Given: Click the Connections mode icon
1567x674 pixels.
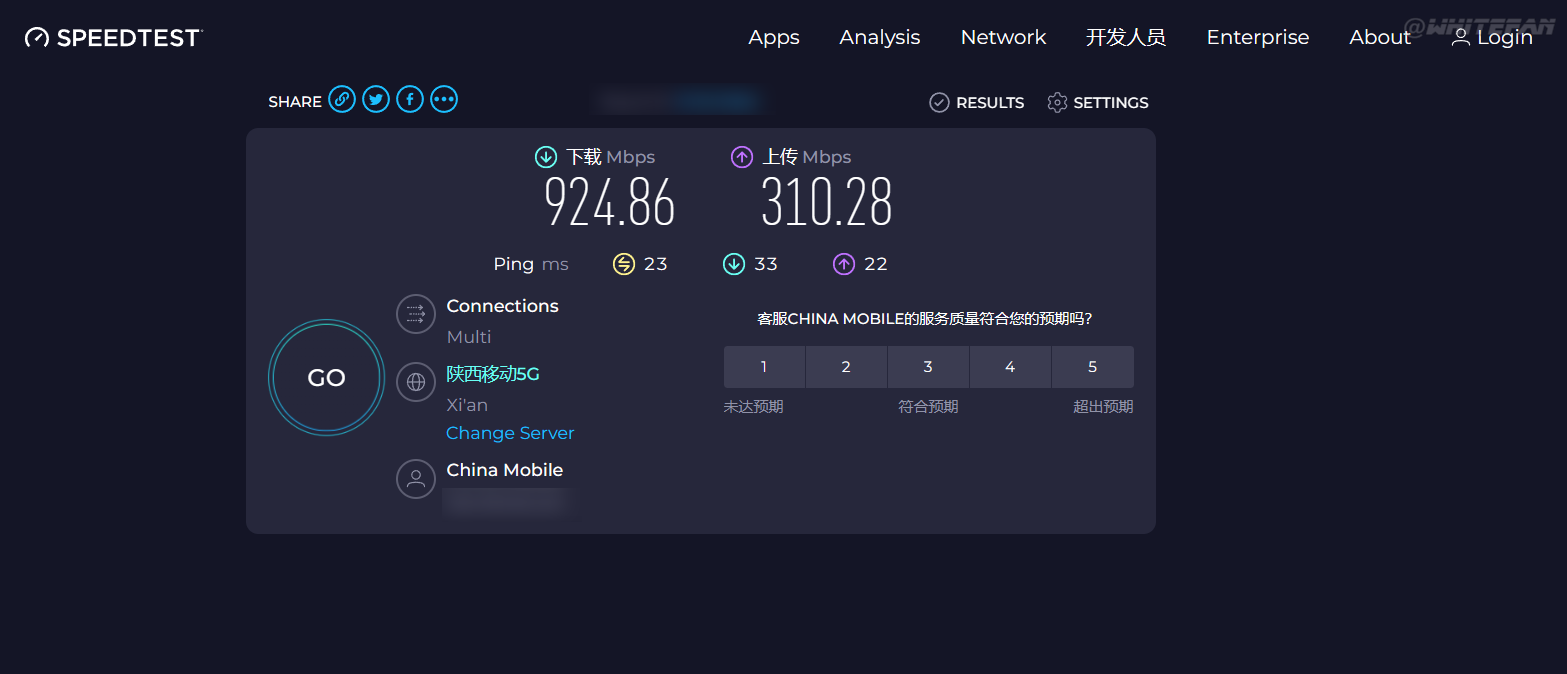Looking at the screenshot, I should [416, 314].
